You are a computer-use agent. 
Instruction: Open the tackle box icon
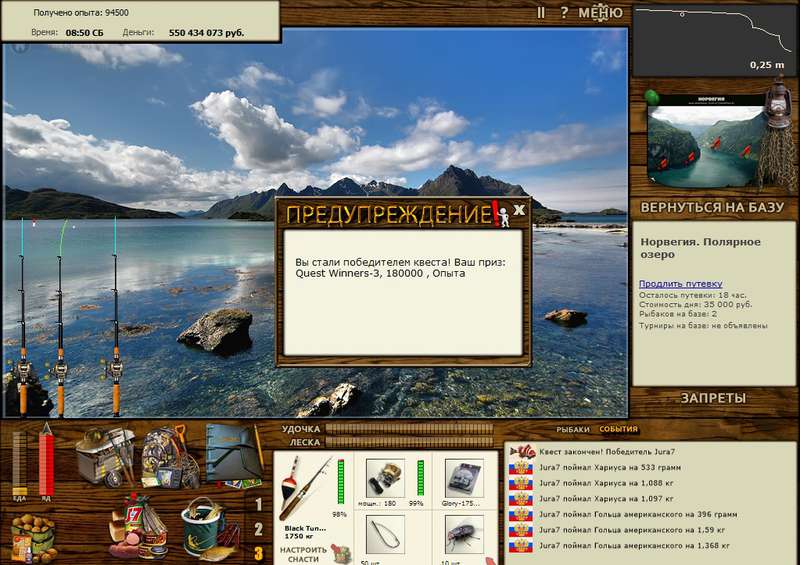[105, 457]
